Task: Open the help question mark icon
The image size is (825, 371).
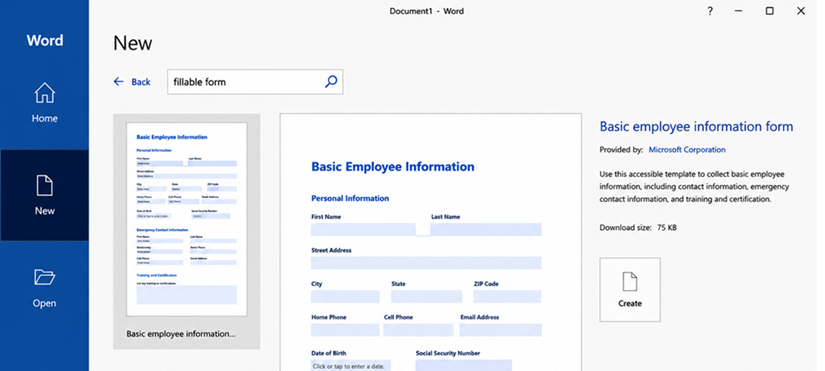Action: (710, 11)
